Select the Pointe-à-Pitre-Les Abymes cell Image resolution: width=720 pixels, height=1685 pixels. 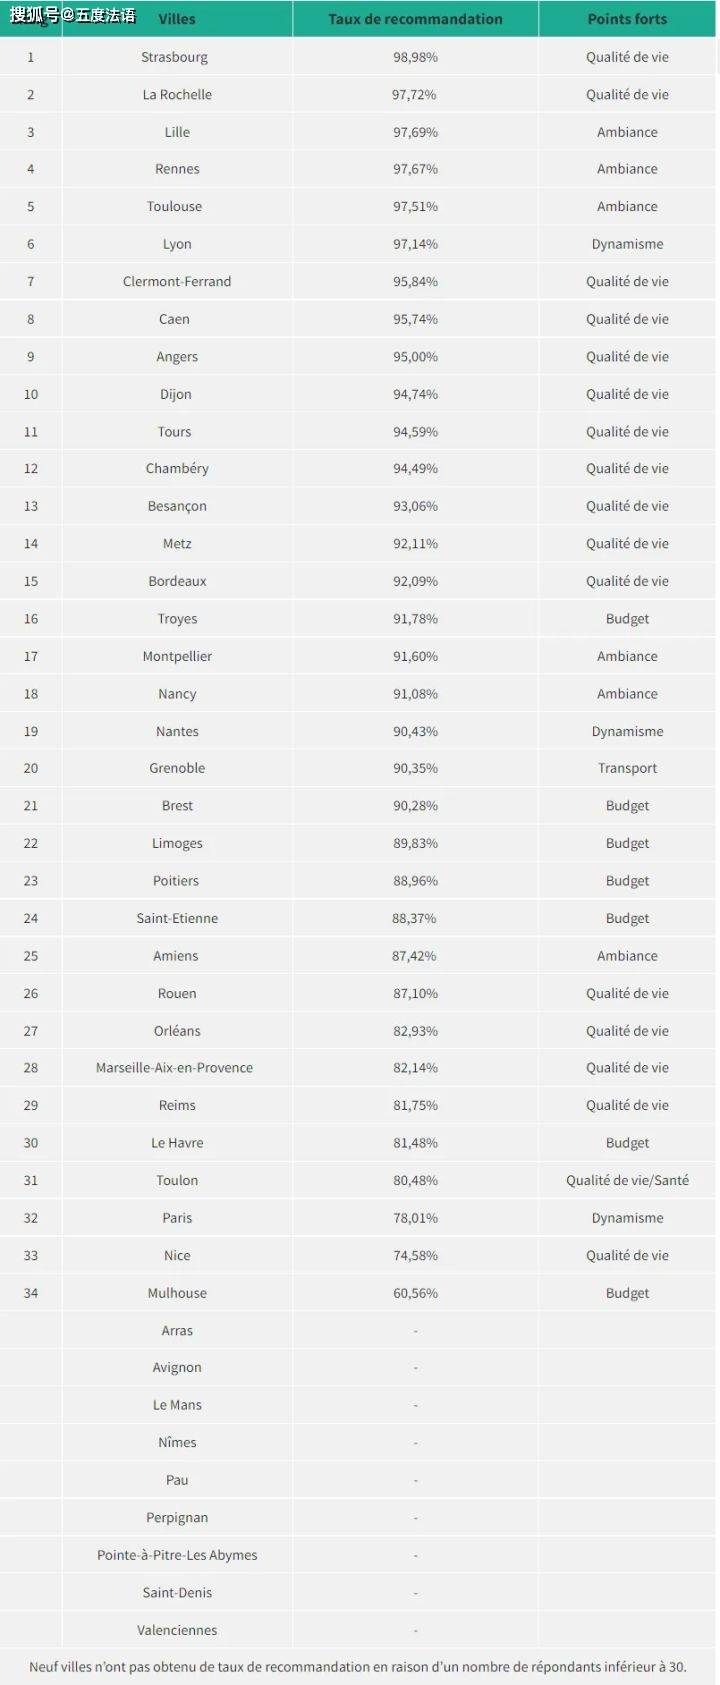[177, 1555]
